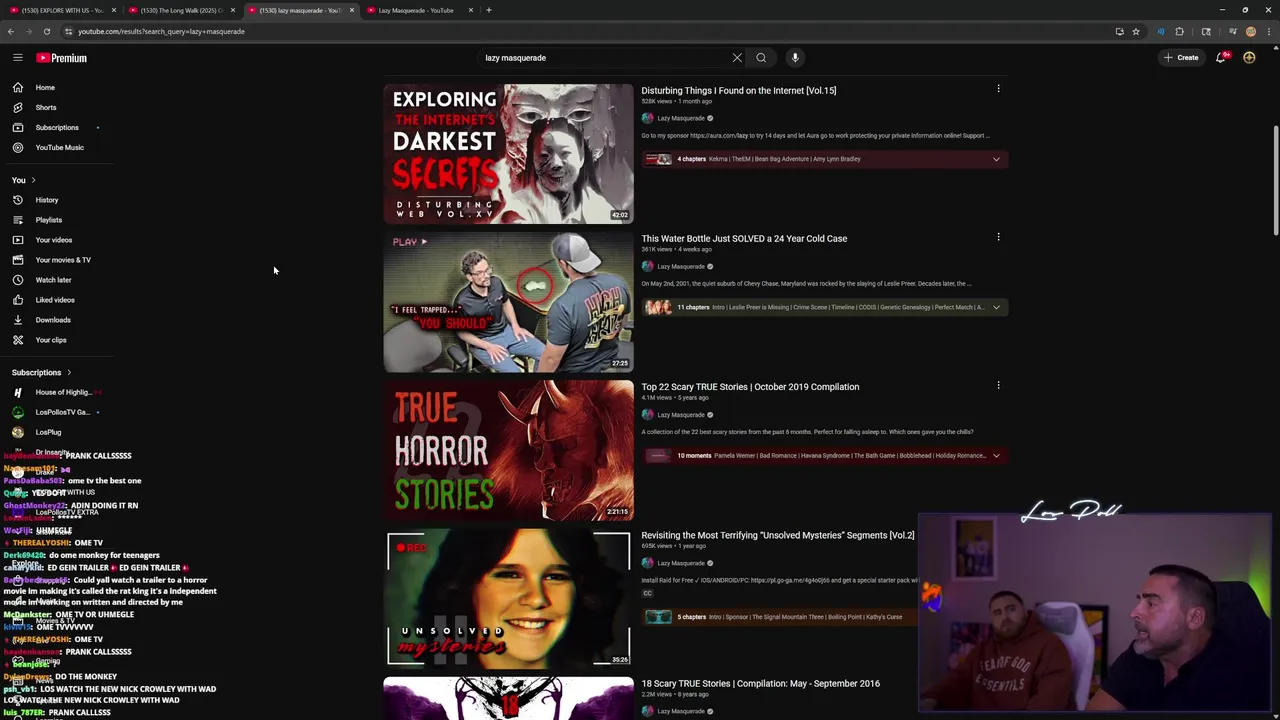Expand the You section chevron
The image size is (1280, 720).
[33, 180]
